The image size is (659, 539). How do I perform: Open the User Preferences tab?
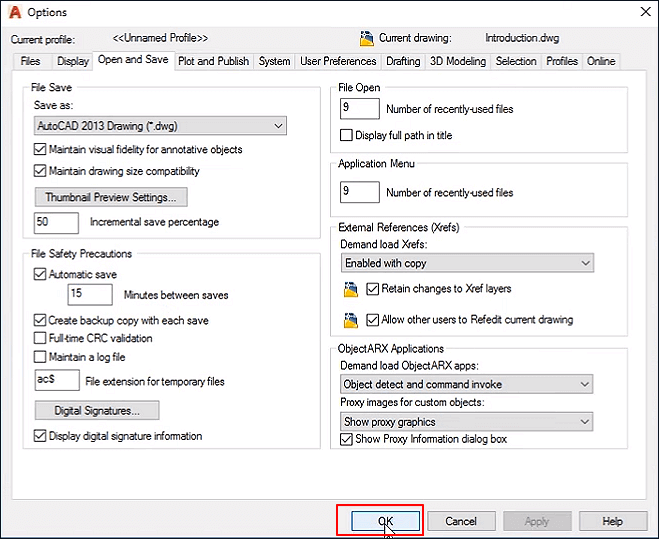338,61
